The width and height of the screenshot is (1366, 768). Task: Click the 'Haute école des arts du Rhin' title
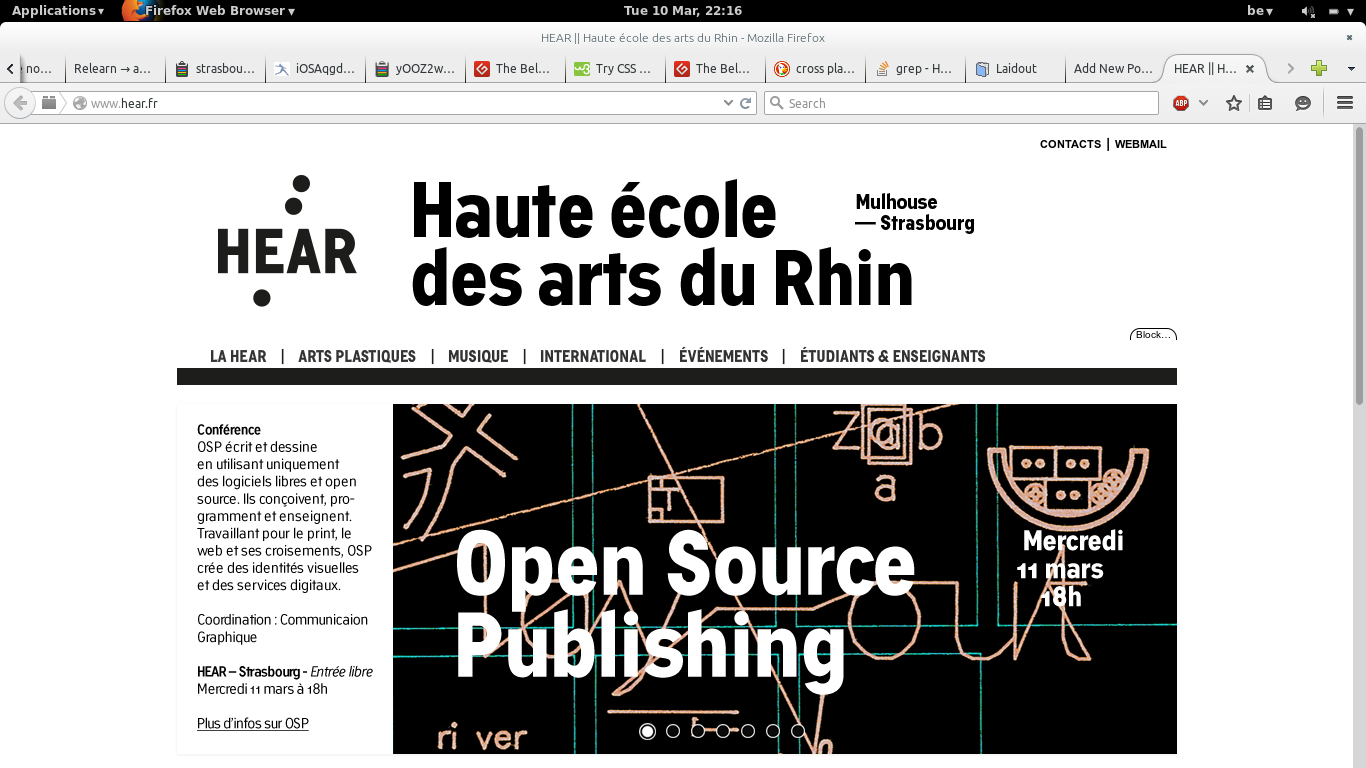click(662, 244)
